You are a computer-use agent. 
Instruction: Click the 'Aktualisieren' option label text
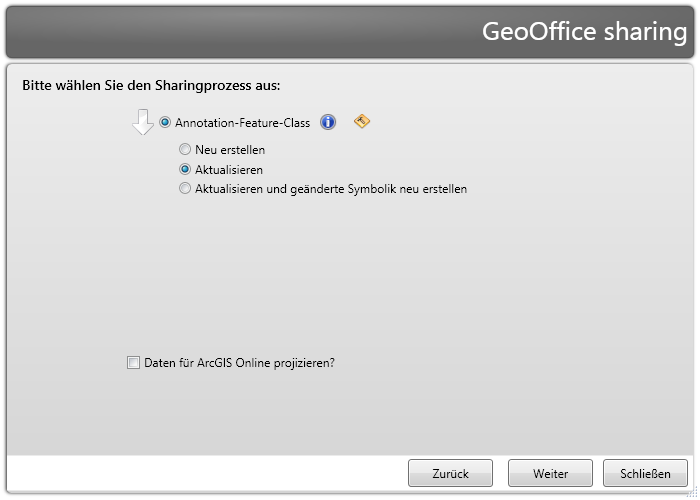point(229,170)
